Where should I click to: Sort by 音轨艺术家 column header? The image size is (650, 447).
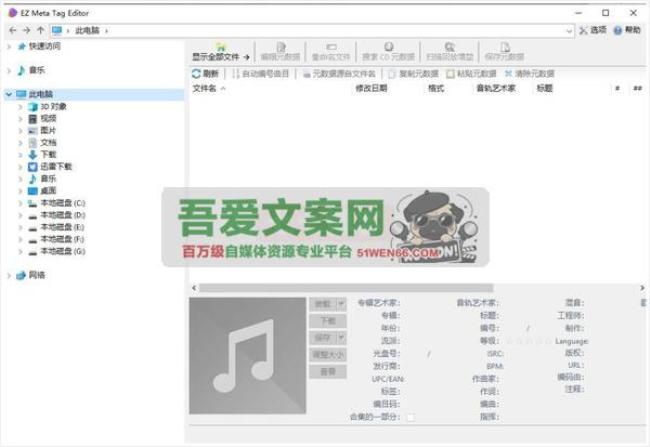point(496,88)
